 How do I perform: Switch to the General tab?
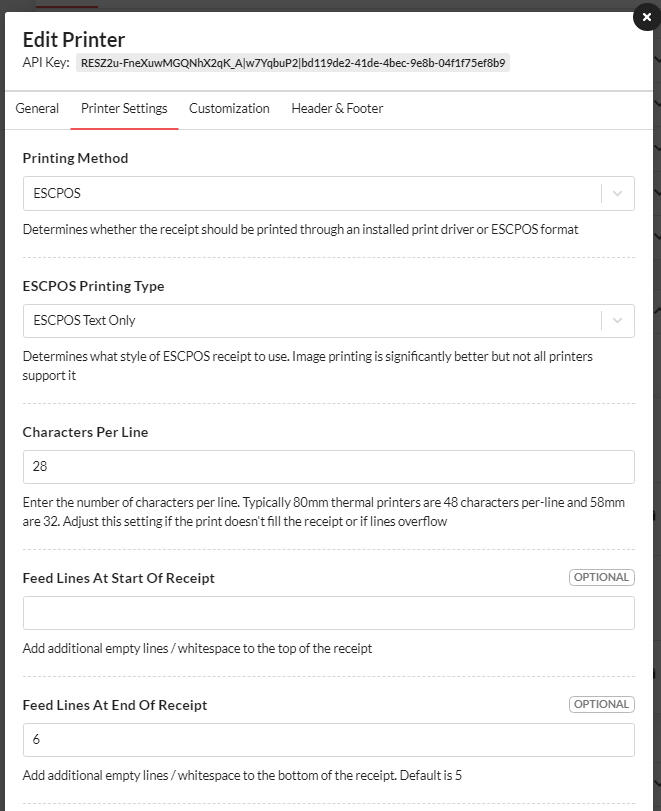click(37, 109)
